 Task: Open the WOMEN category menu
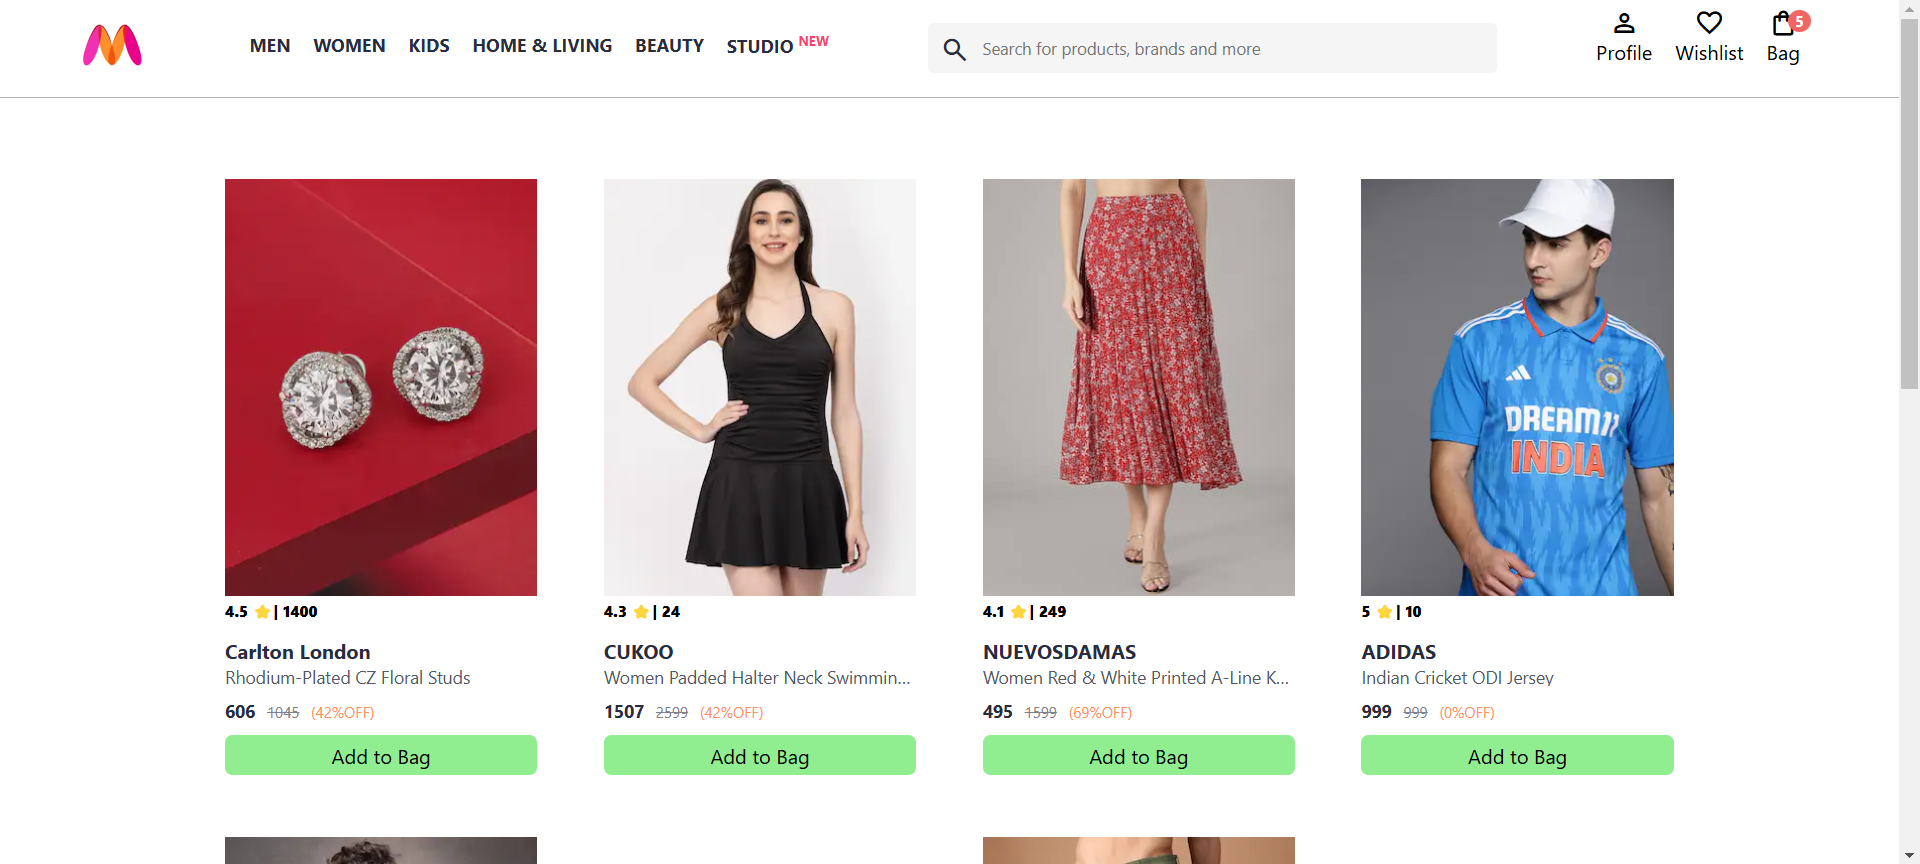click(348, 45)
